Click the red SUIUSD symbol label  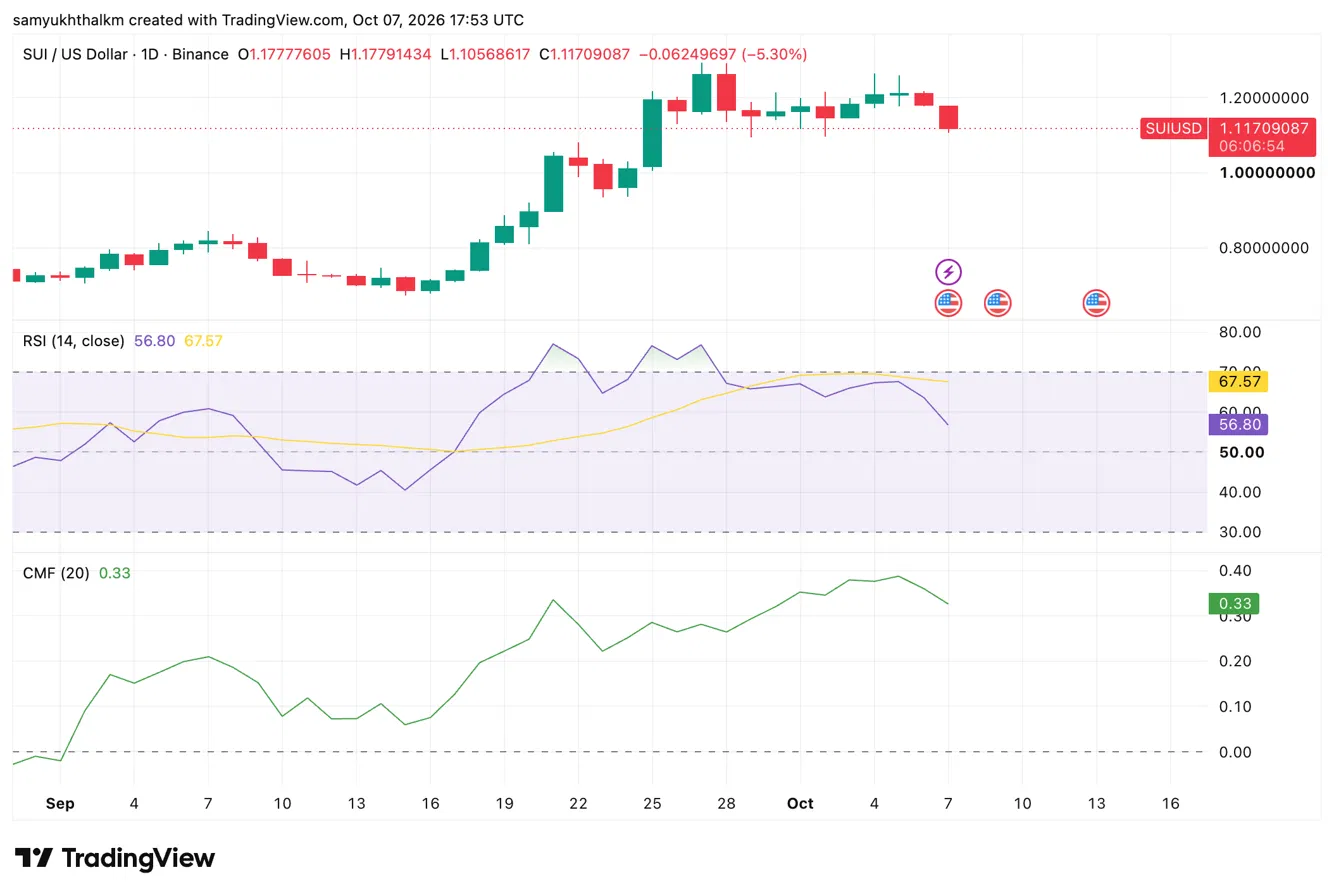[1172, 128]
